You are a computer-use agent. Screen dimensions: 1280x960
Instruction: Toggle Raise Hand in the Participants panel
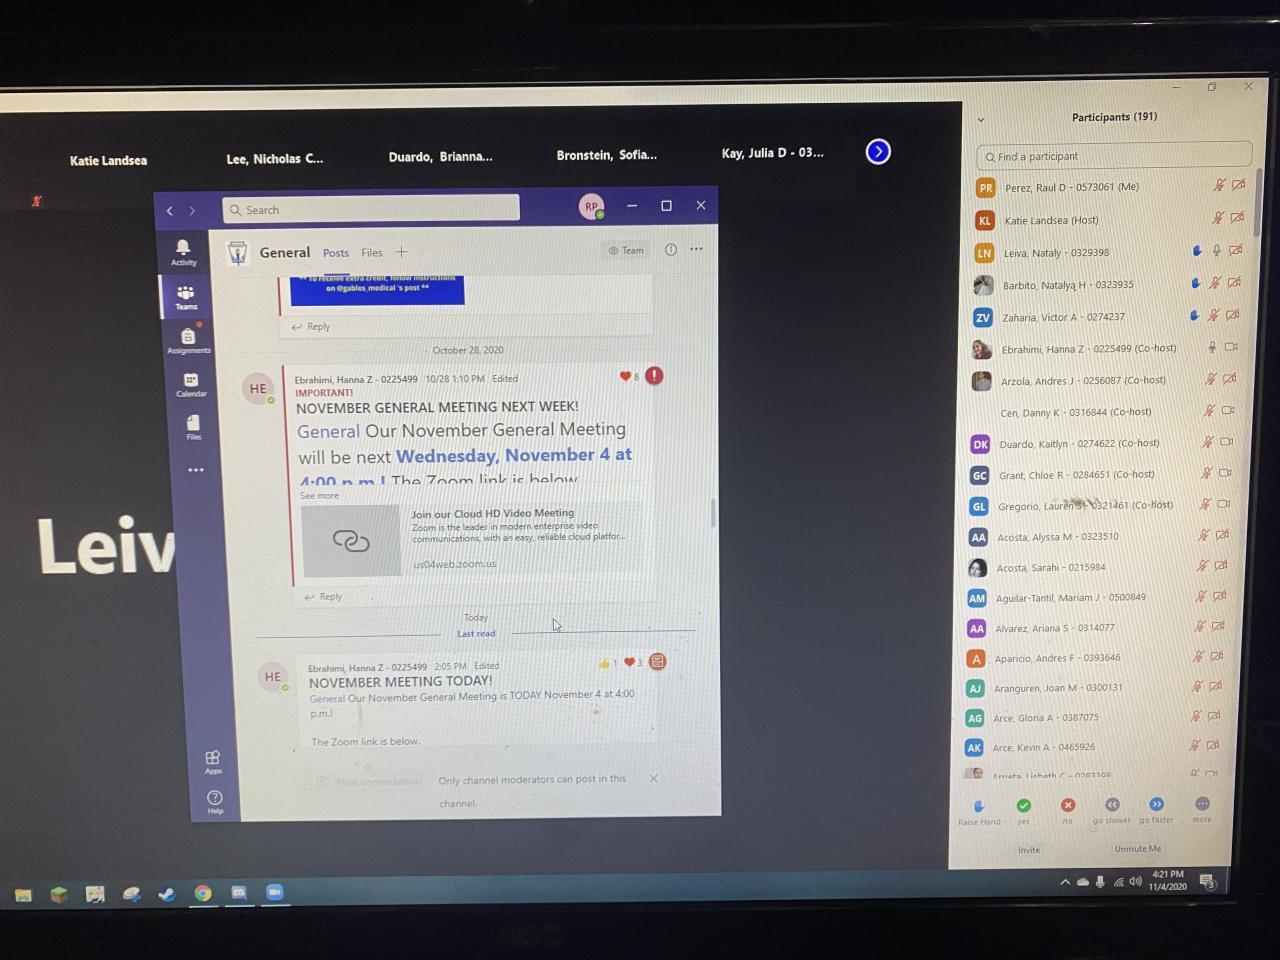point(978,811)
